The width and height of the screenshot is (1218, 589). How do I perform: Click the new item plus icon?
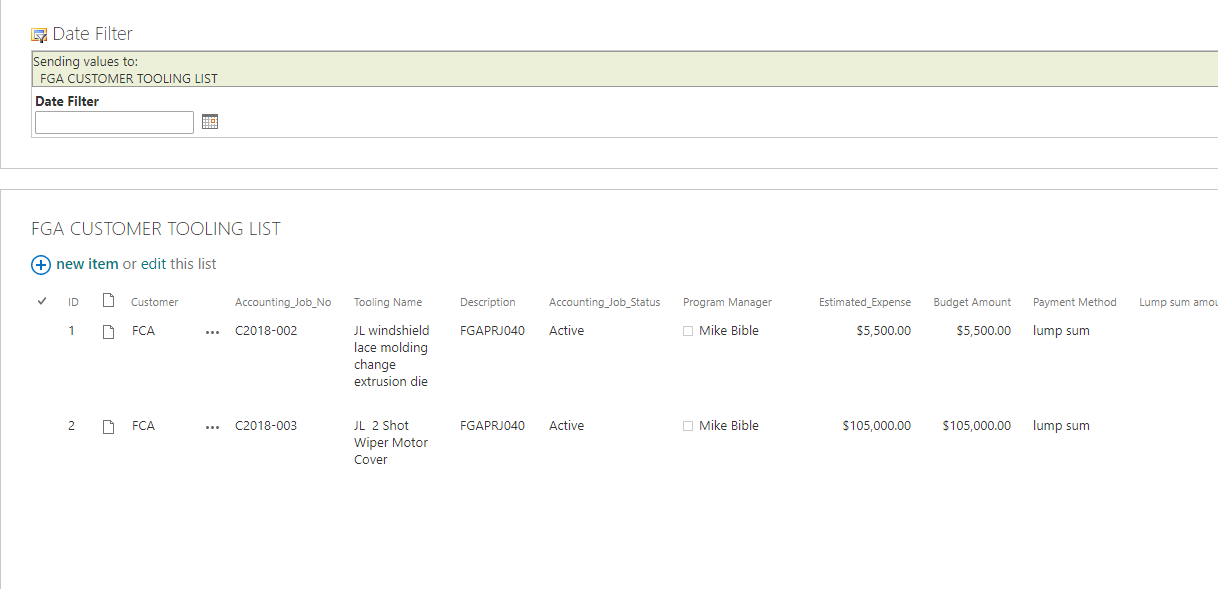click(x=41, y=265)
